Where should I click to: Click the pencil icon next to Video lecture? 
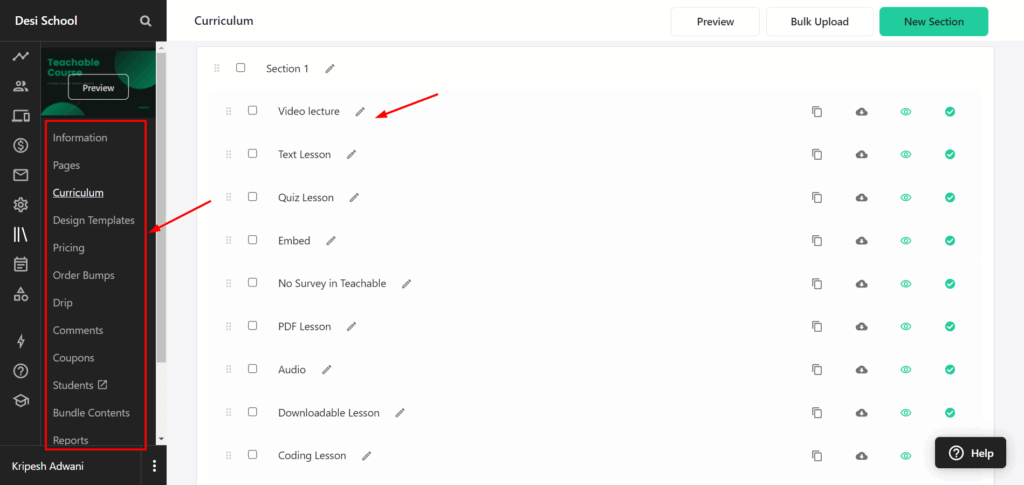(360, 112)
